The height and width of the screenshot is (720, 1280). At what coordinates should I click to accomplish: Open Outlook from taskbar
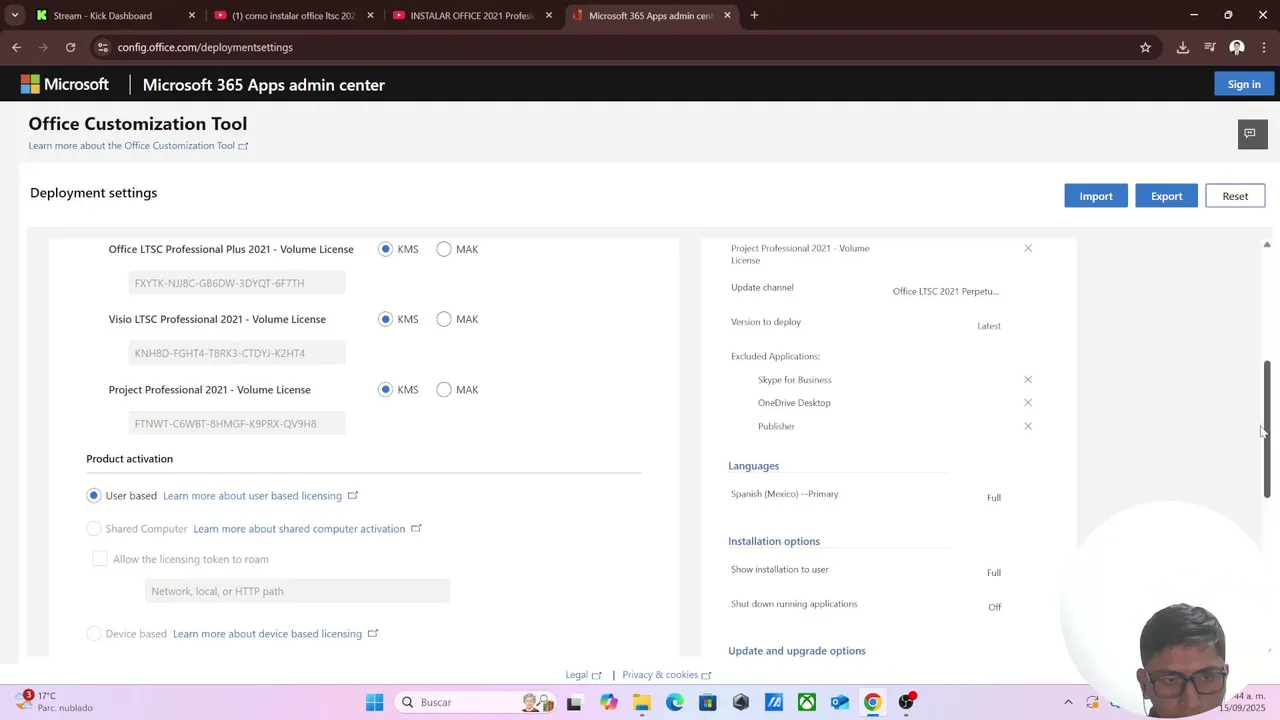[x=839, y=702]
